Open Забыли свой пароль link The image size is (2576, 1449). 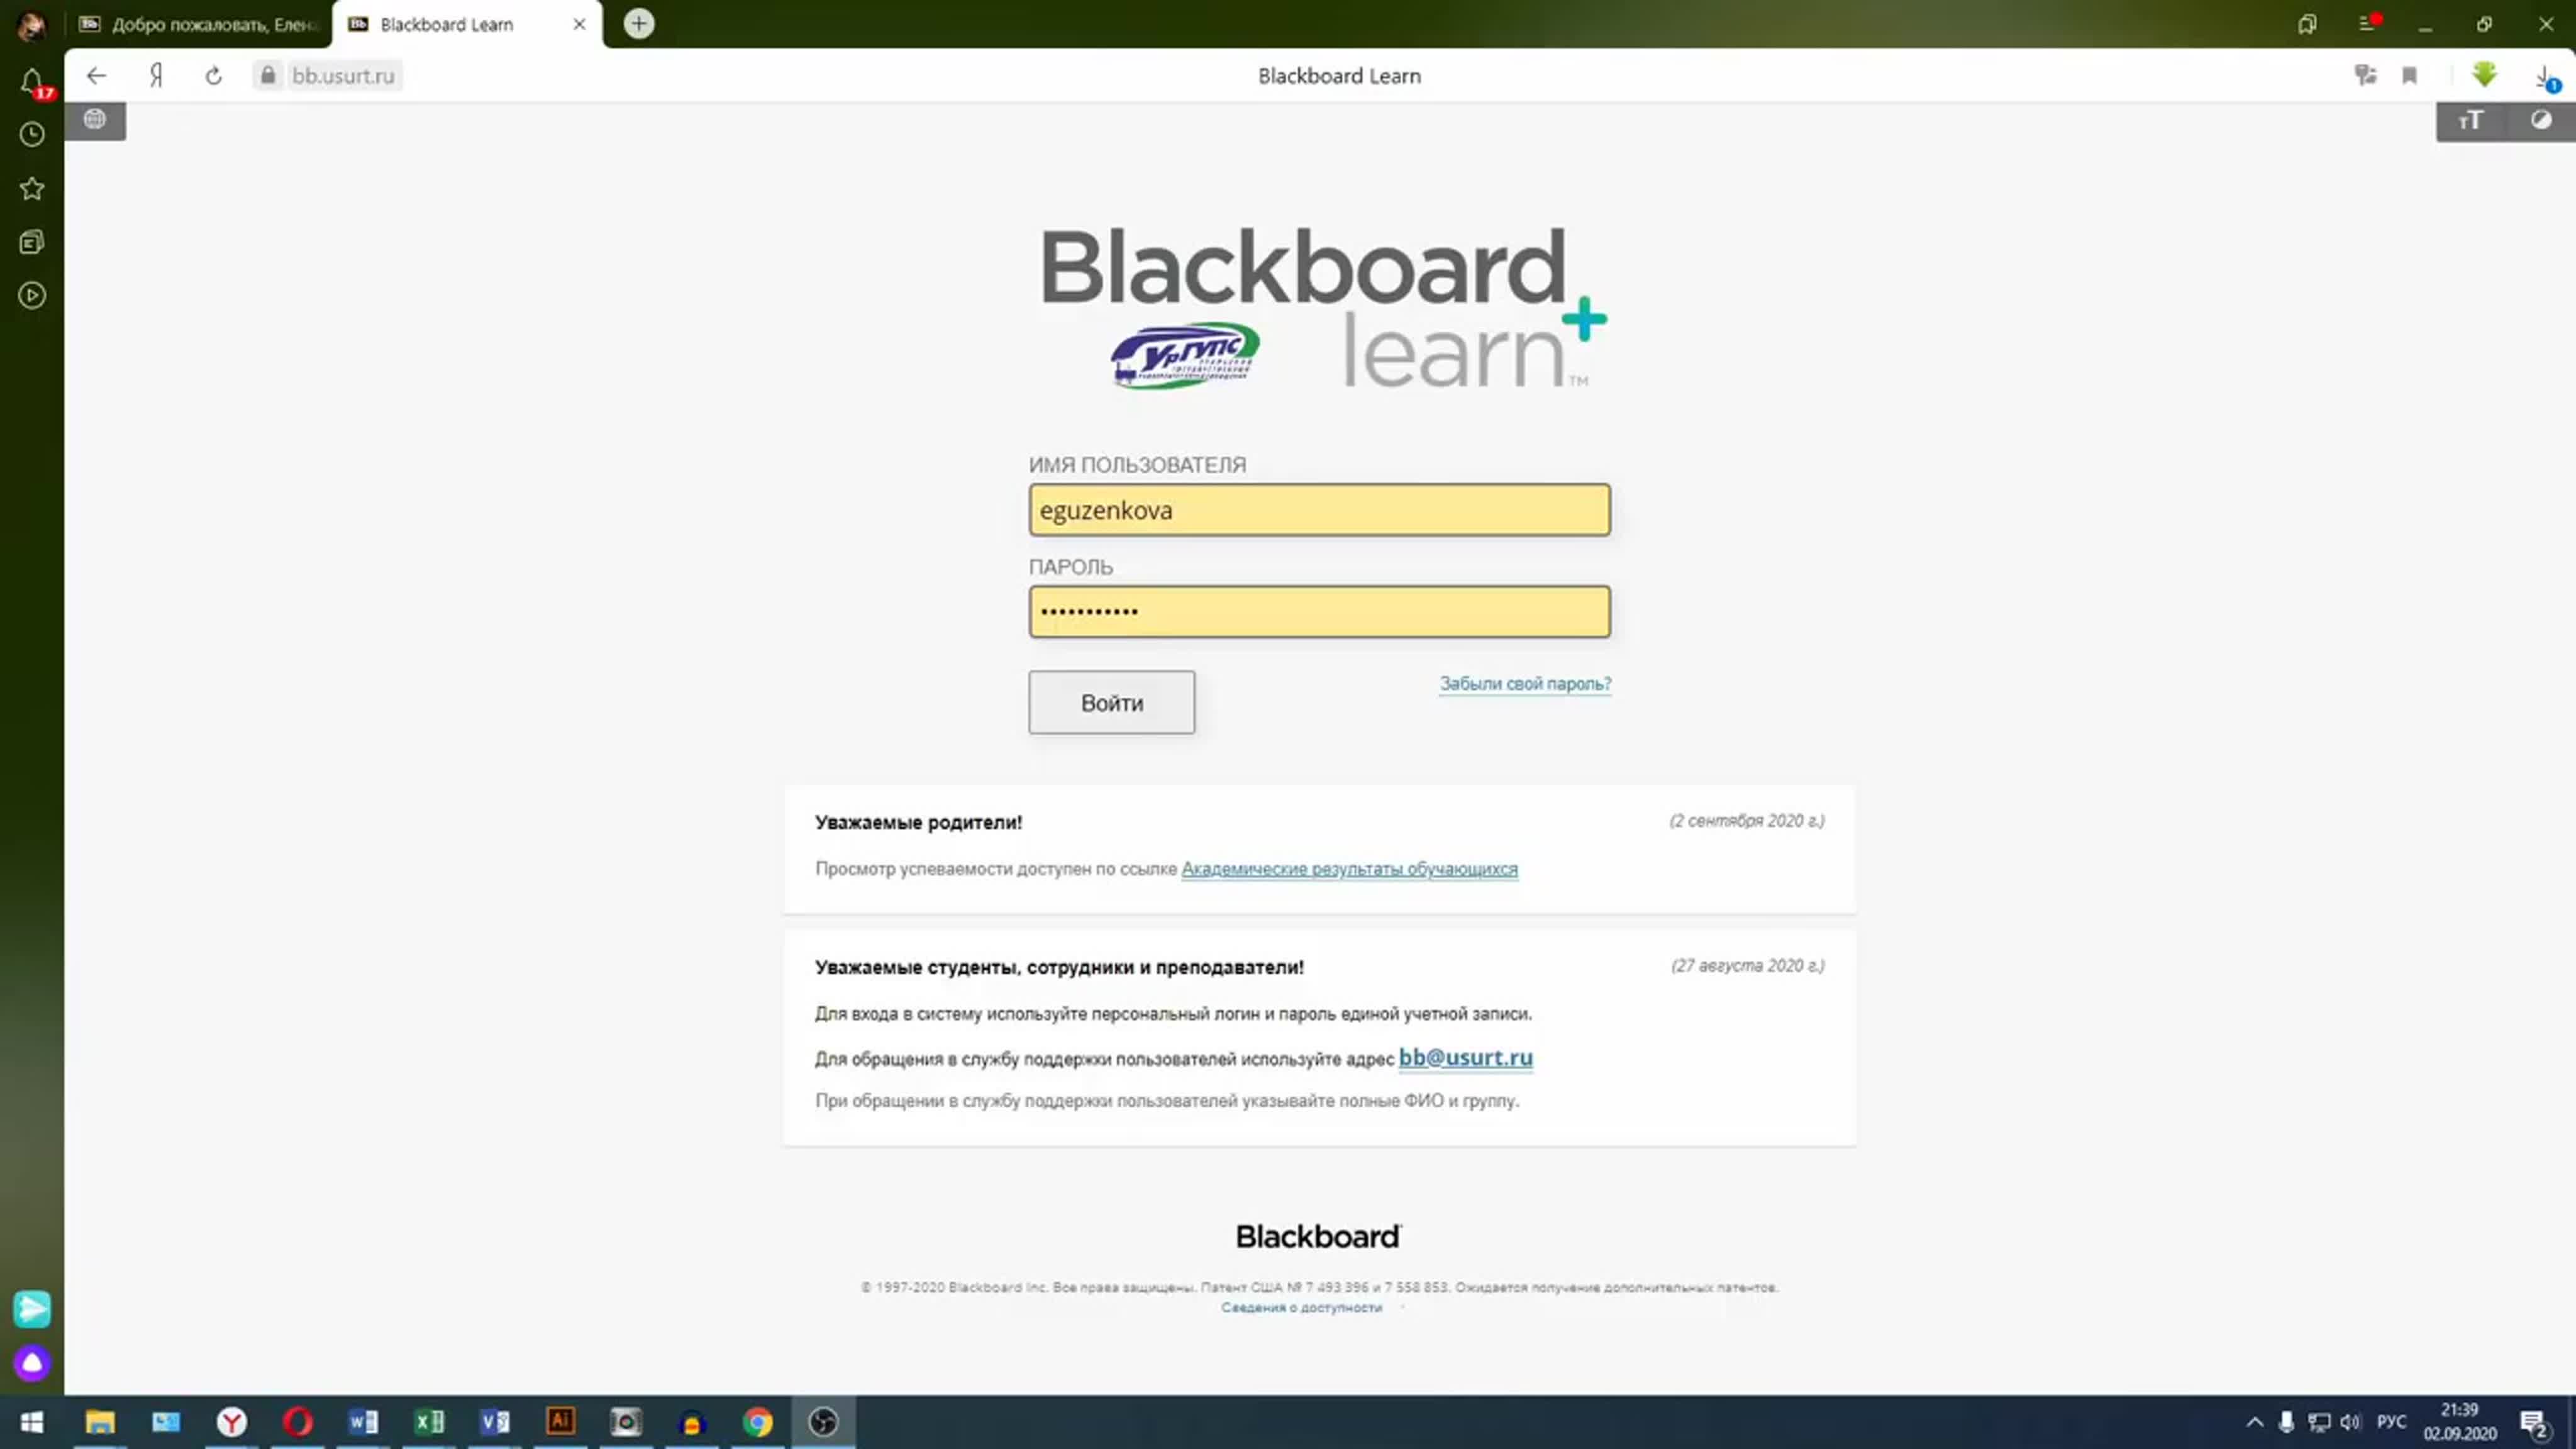coord(1525,684)
